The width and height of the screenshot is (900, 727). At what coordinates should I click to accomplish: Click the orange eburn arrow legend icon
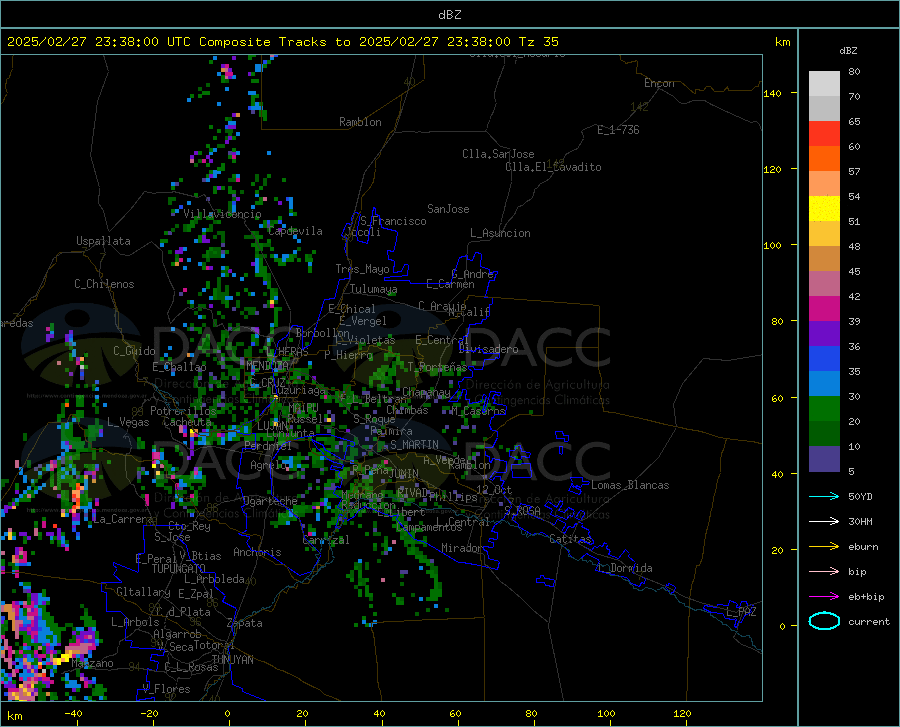[x=824, y=547]
